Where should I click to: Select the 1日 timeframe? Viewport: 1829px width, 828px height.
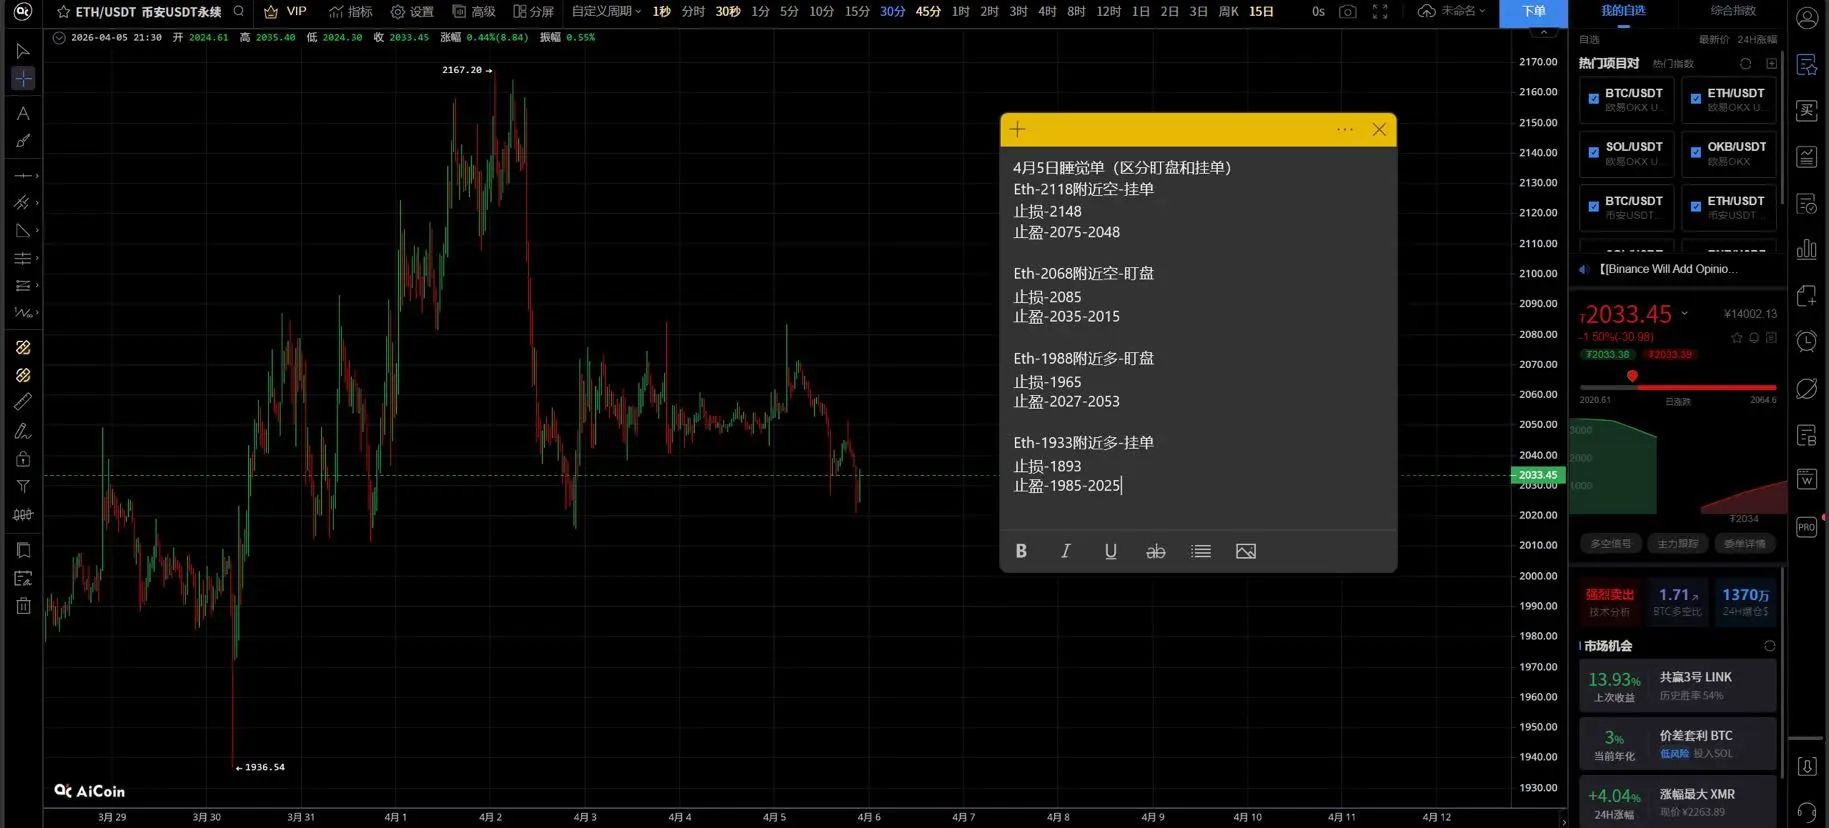(1141, 12)
